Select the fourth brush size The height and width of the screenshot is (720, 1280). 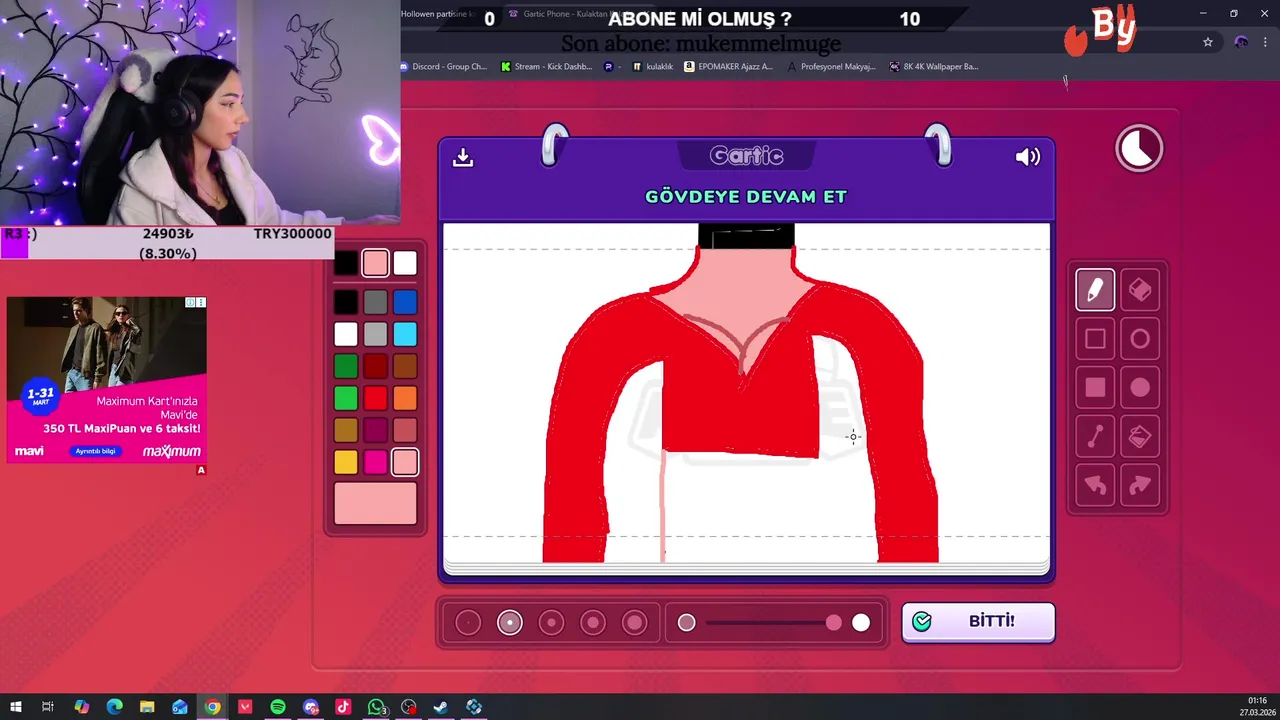(x=593, y=623)
